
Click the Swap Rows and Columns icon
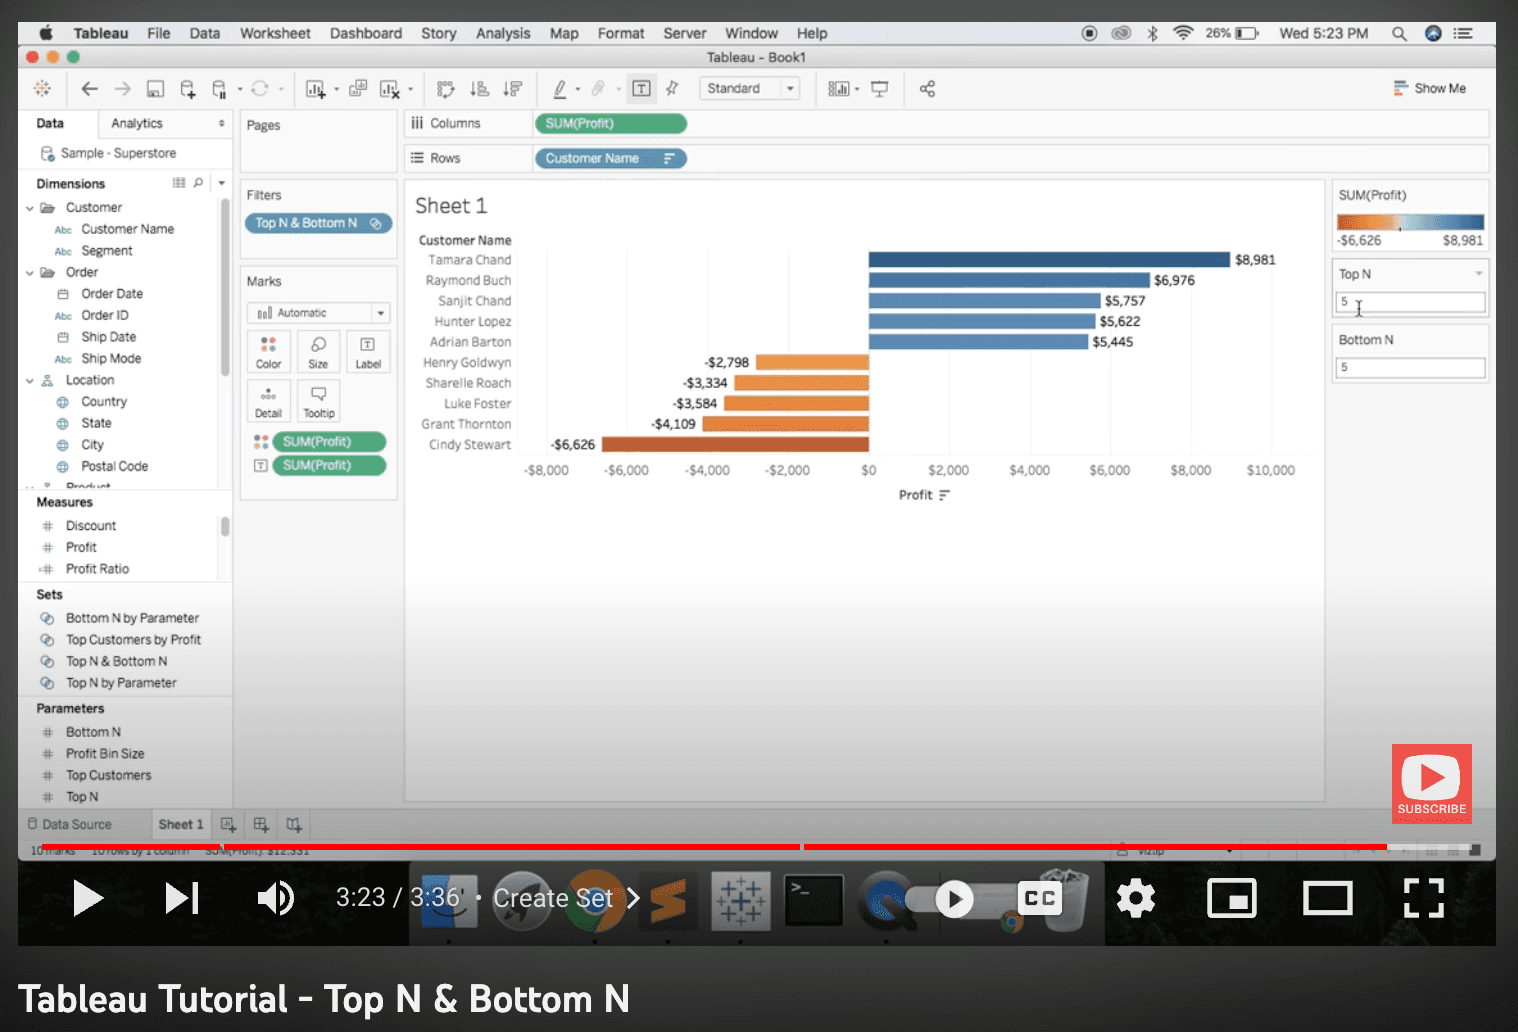click(445, 89)
